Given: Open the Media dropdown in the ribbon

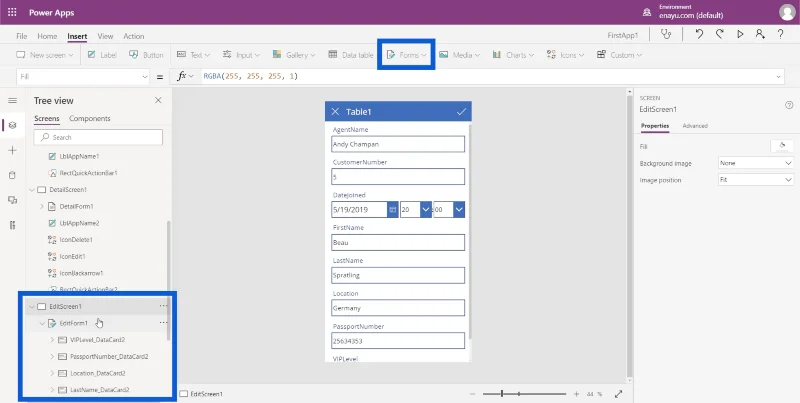Looking at the screenshot, I should (x=459, y=55).
